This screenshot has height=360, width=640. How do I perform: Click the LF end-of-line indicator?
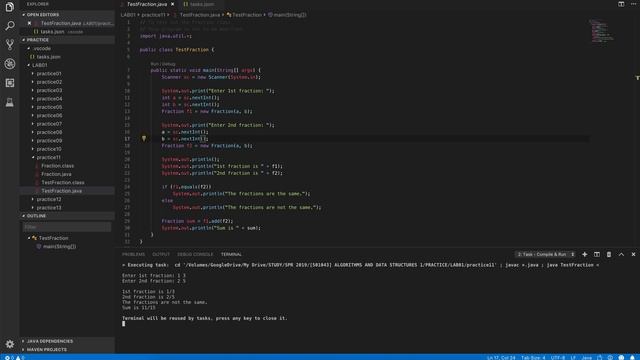pos(573,358)
